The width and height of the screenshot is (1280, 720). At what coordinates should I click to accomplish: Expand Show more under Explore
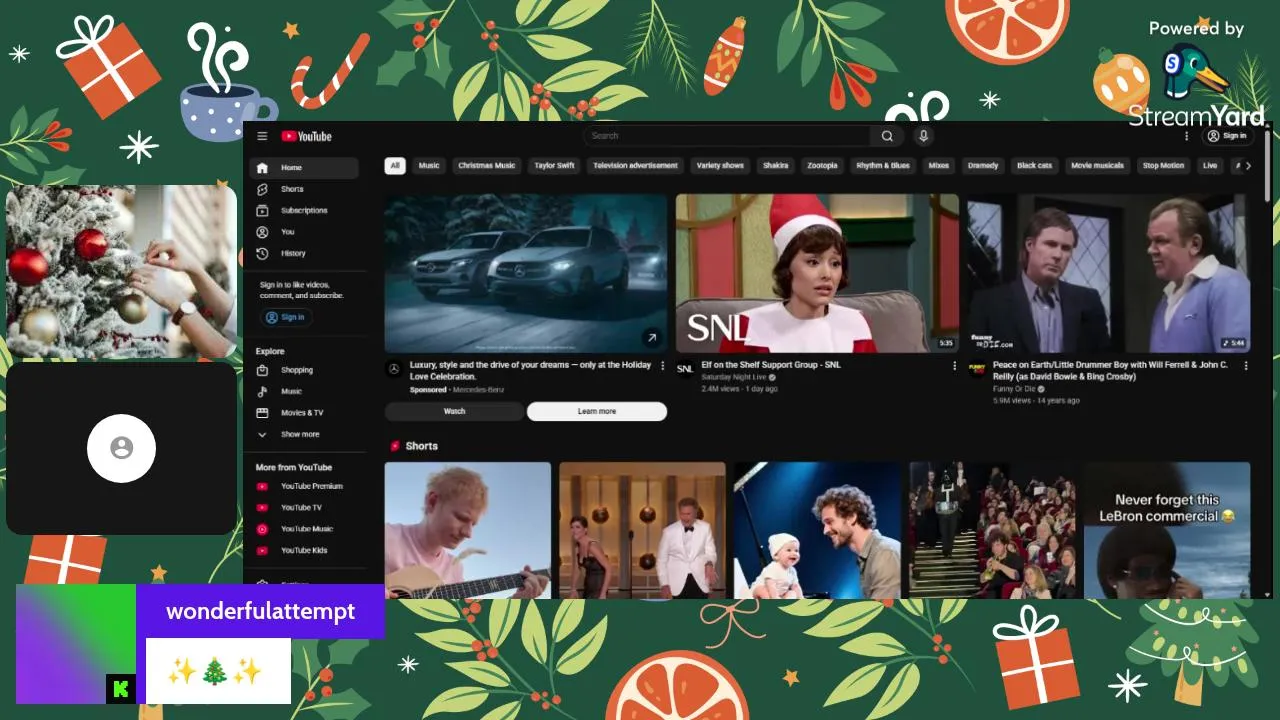click(304, 434)
